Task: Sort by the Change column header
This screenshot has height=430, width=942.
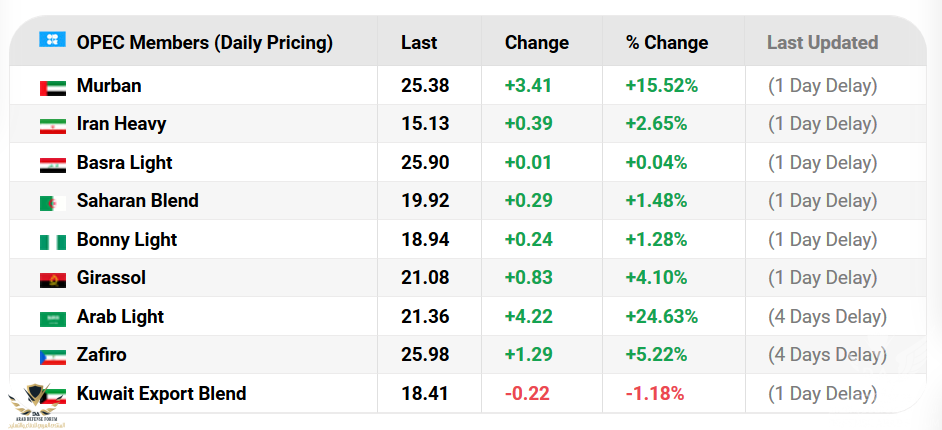Action: tap(537, 43)
